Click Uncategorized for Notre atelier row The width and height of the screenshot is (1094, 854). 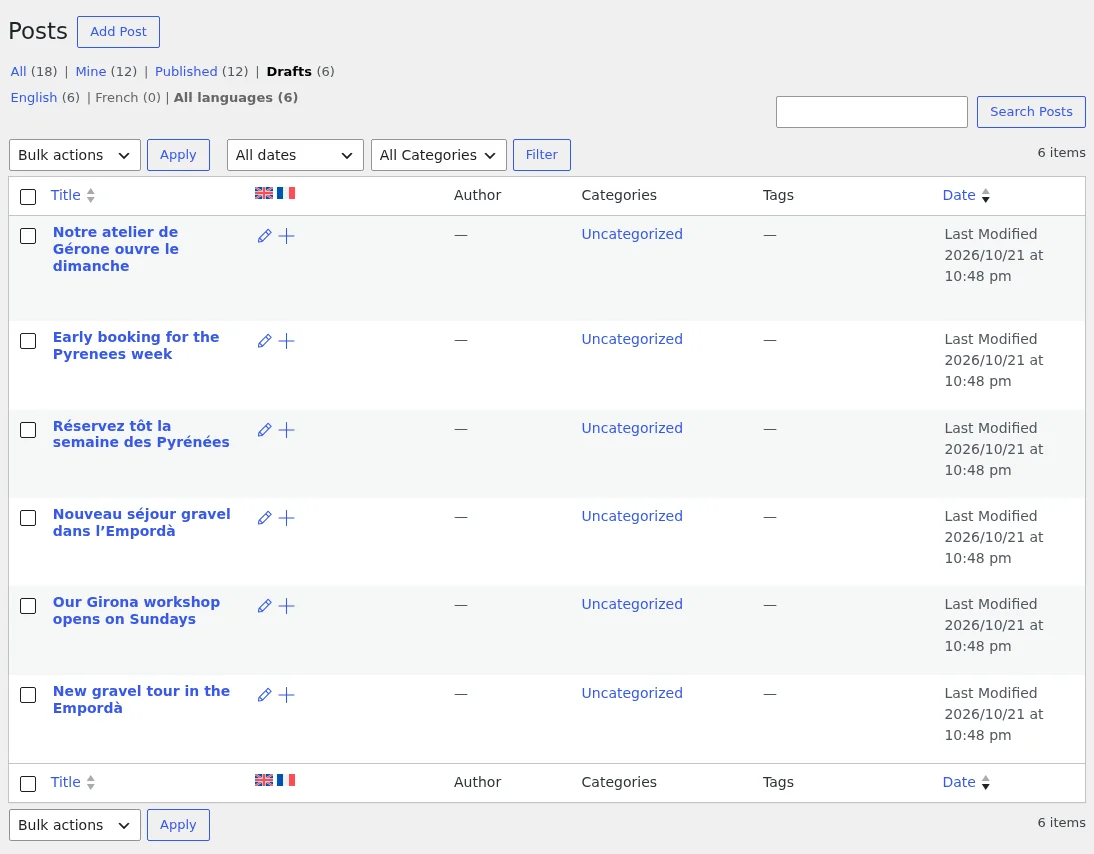click(x=632, y=234)
